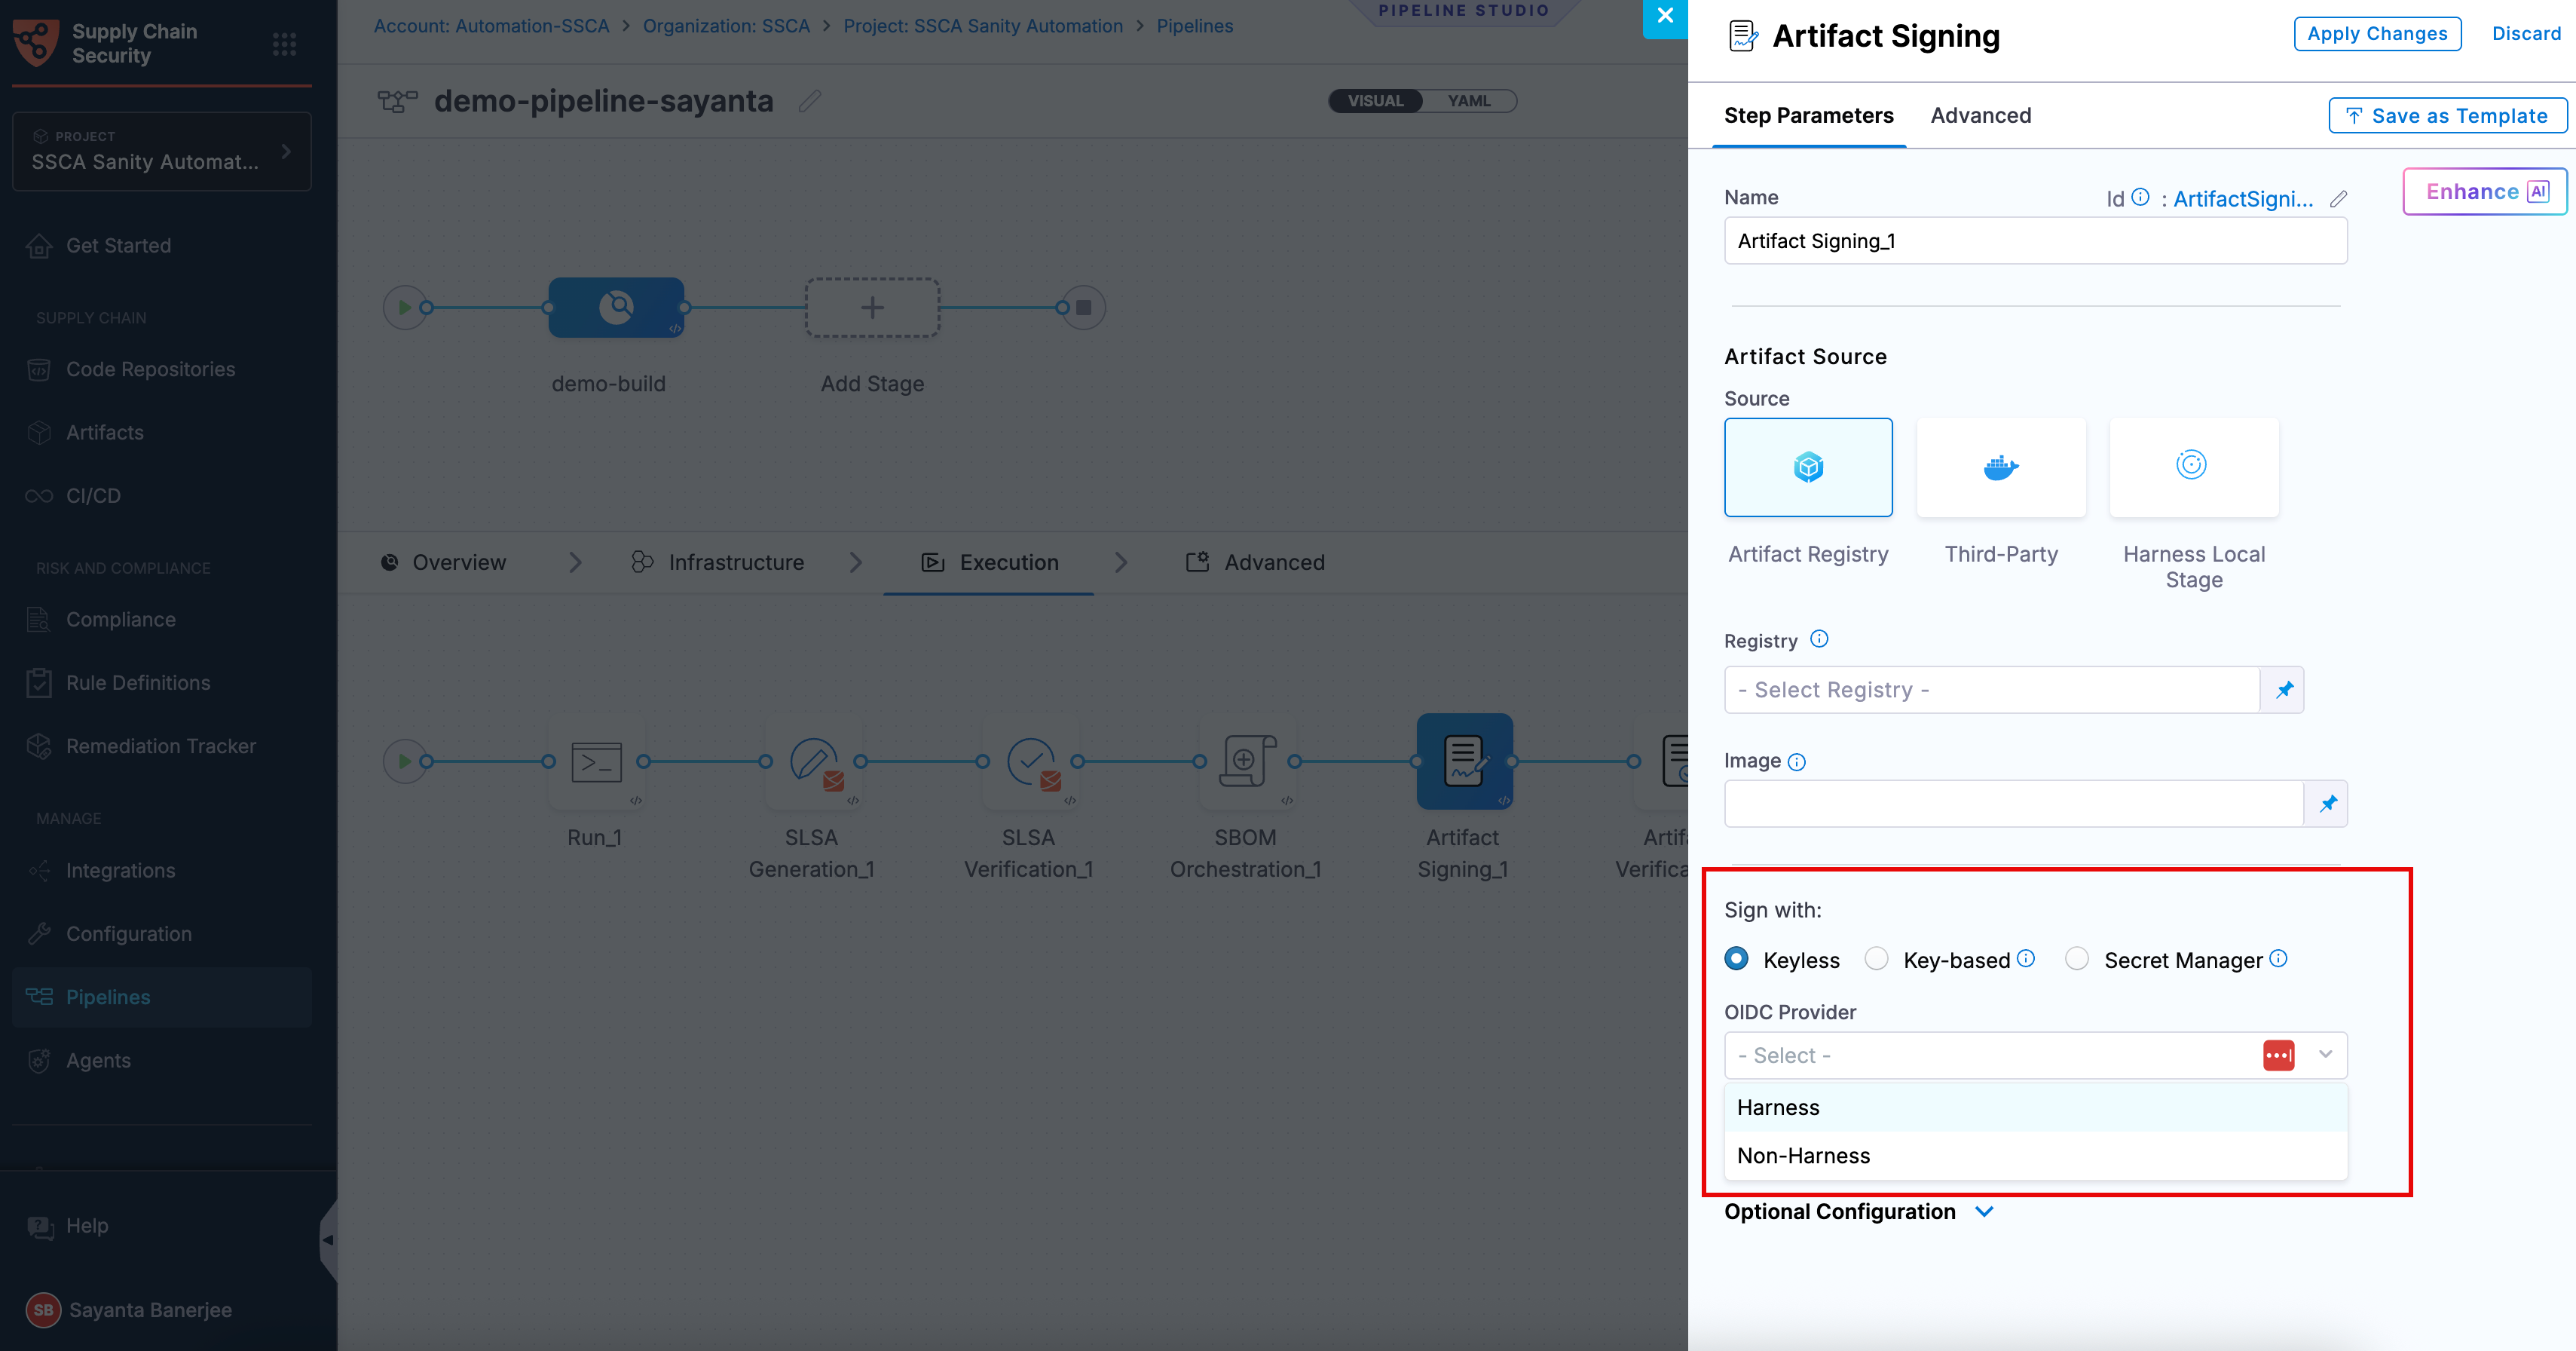Image resolution: width=2576 pixels, height=1351 pixels.
Task: Open the OIDC Provider select dropdown
Action: pos(2035,1055)
